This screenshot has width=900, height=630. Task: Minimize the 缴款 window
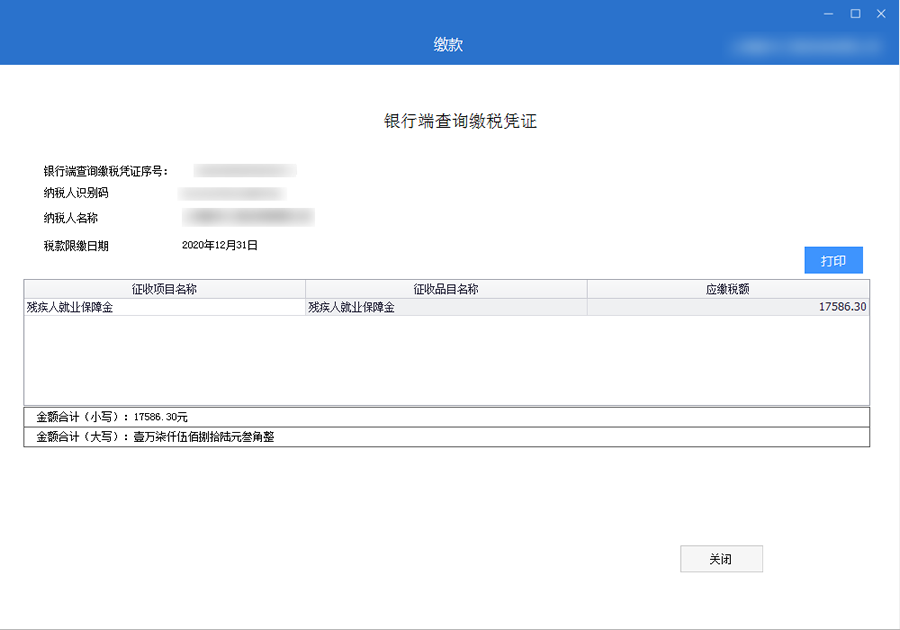829,14
